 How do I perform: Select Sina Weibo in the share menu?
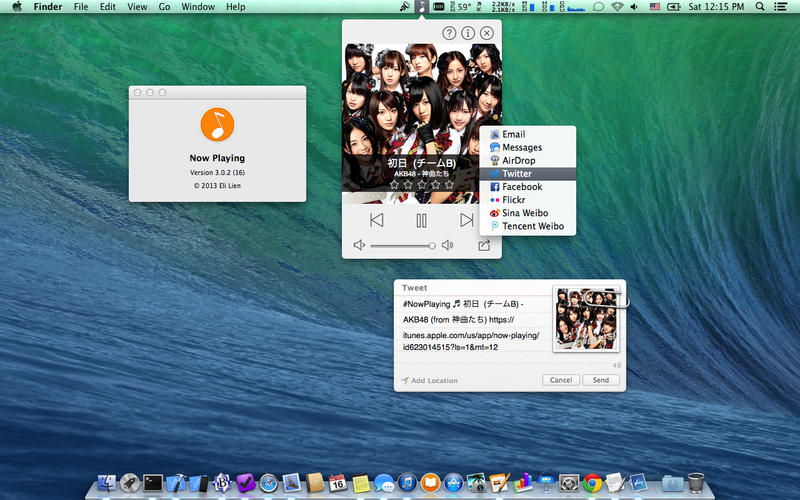coord(528,213)
